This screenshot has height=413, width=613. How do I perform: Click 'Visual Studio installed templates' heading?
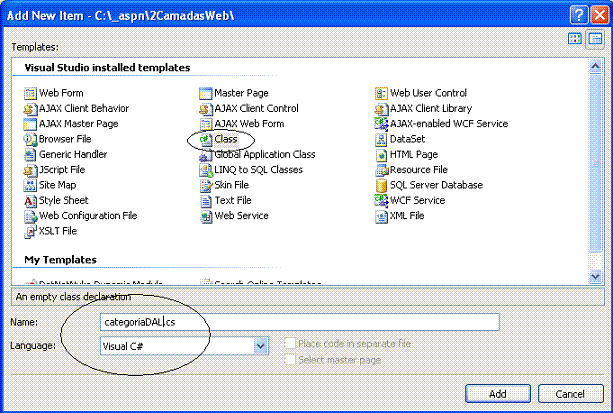[x=107, y=68]
